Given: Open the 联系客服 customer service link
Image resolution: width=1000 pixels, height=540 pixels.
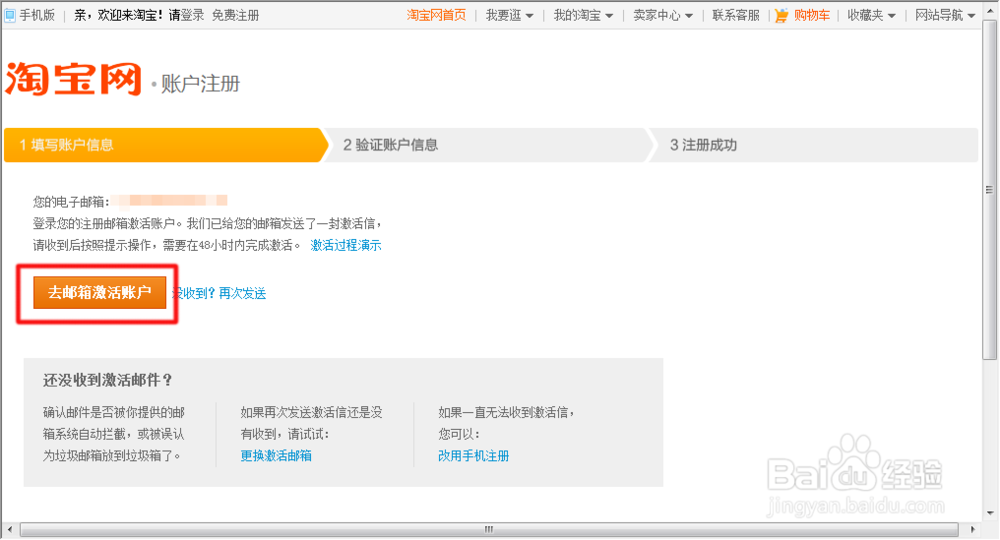Looking at the screenshot, I should (735, 15).
